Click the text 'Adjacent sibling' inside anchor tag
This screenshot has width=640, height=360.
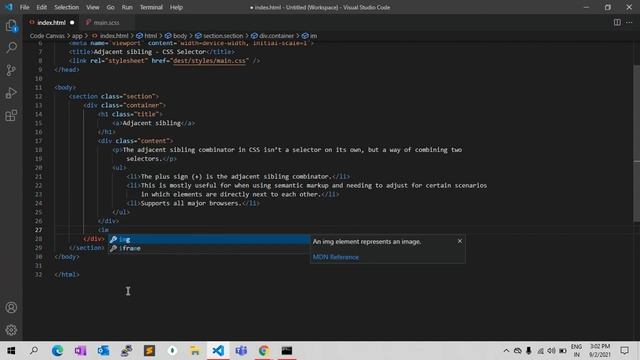point(151,123)
